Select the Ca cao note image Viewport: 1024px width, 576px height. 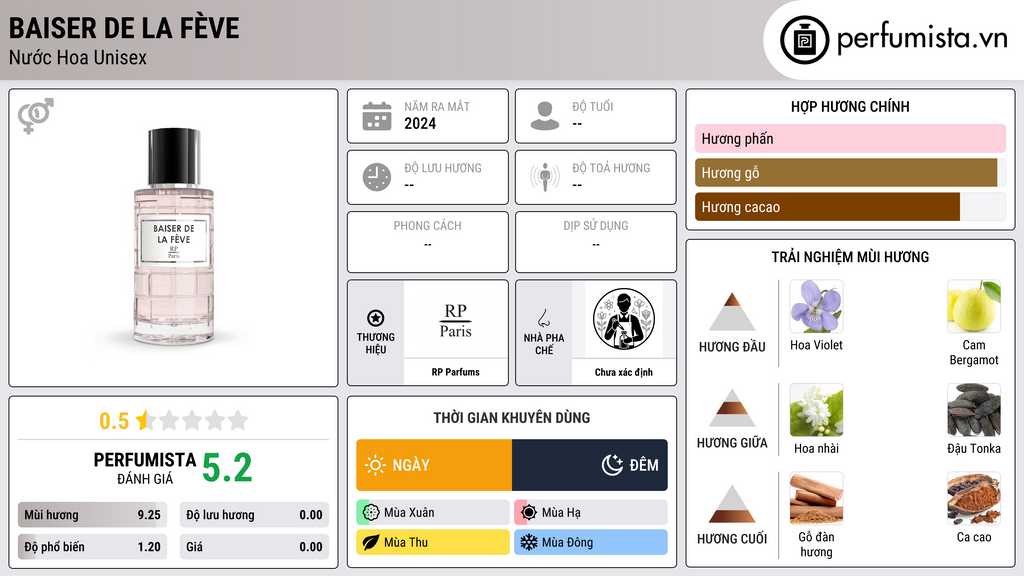[974, 499]
